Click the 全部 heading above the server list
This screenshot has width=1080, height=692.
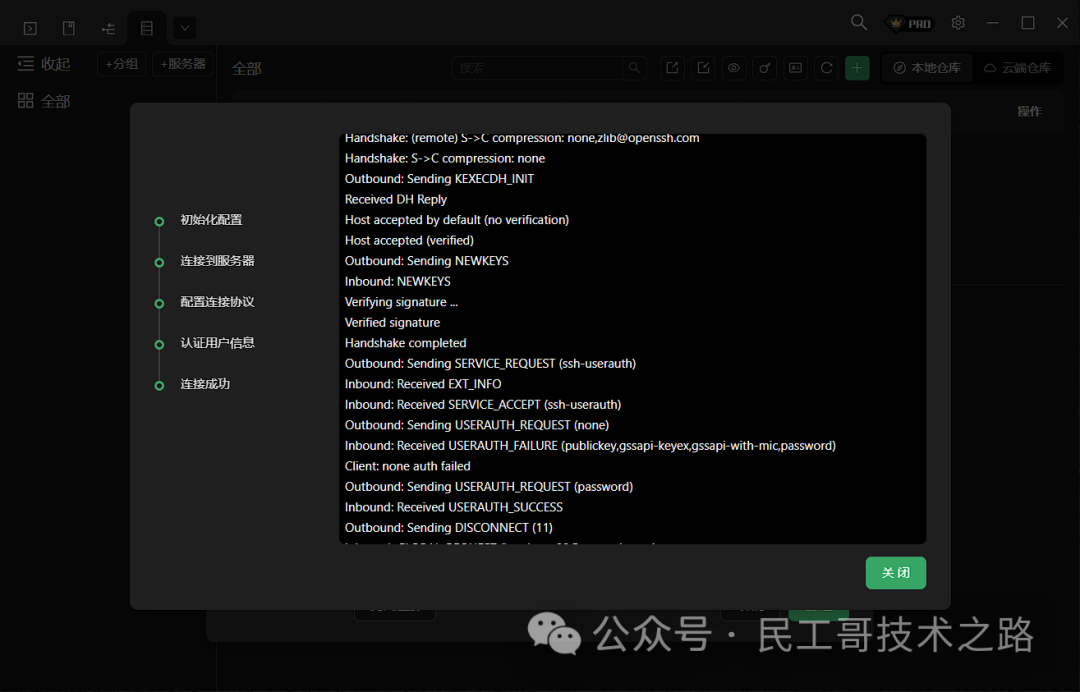coord(247,69)
